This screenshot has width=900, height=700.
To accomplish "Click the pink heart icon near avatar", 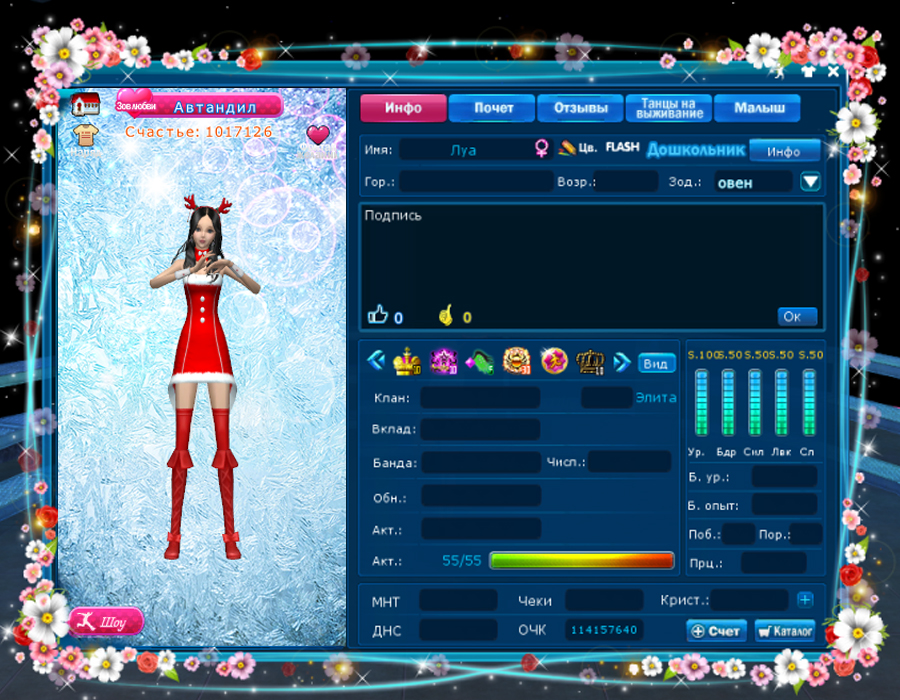I will 318,135.
